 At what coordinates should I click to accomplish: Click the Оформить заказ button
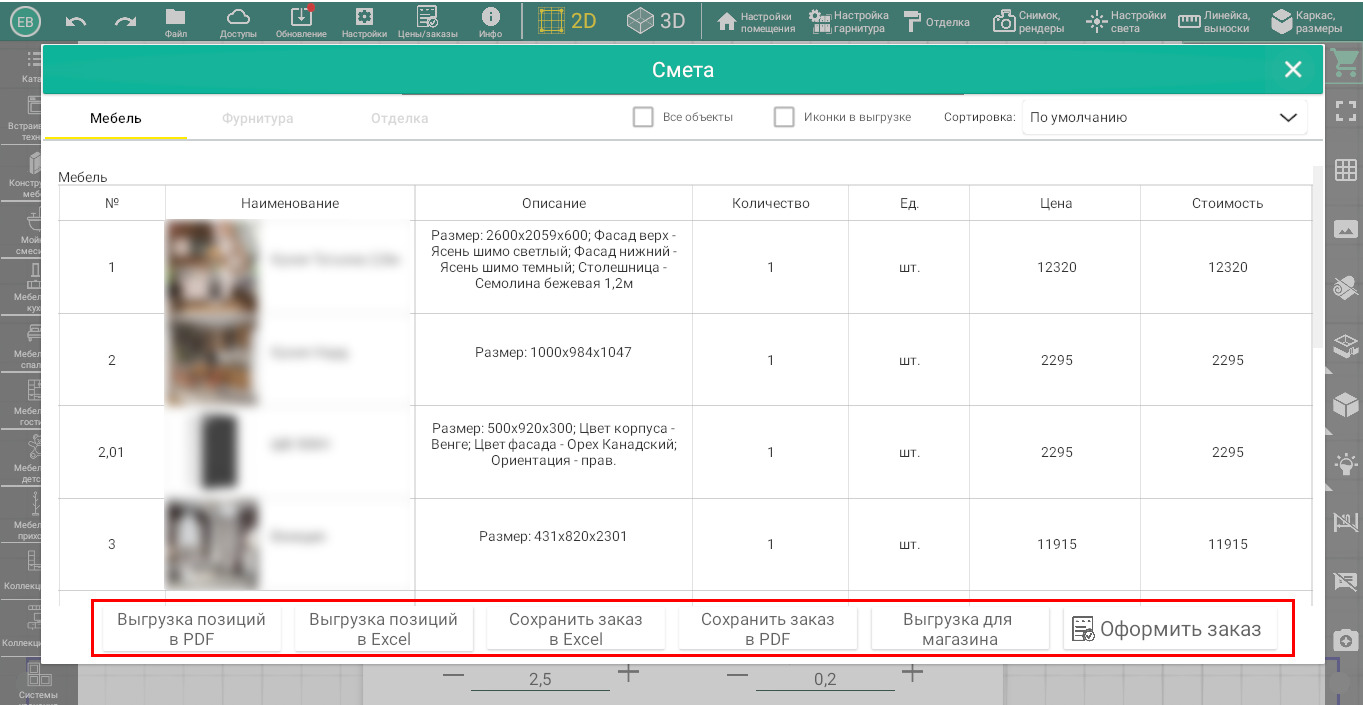tap(1168, 629)
